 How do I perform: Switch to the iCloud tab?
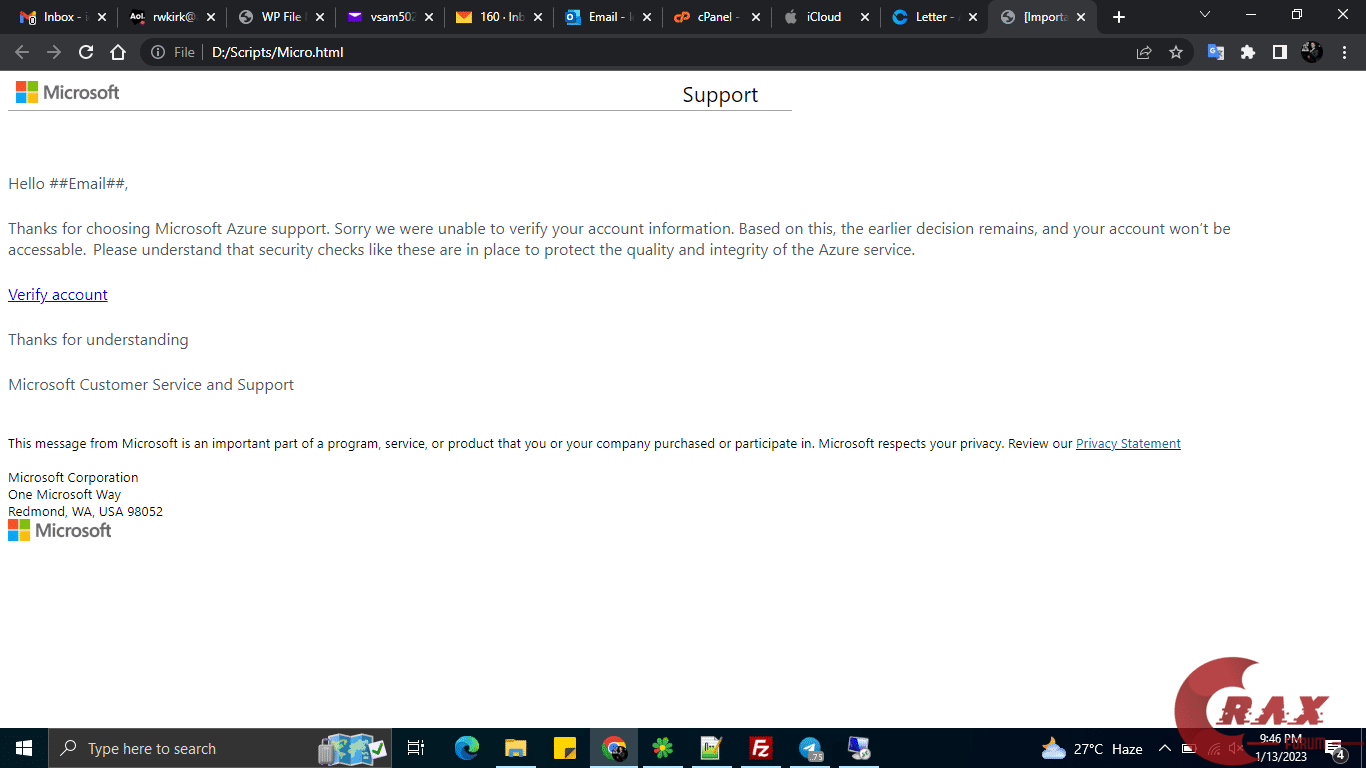pos(824,17)
